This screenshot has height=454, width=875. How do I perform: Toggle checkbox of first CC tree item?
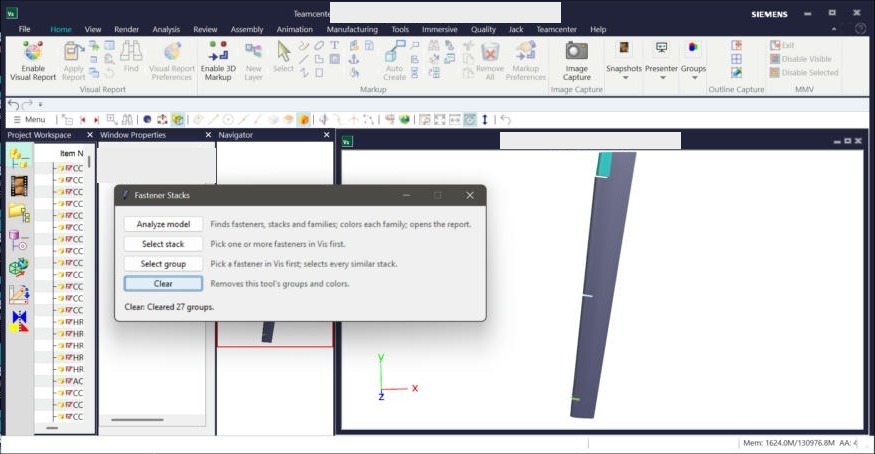tap(69, 168)
